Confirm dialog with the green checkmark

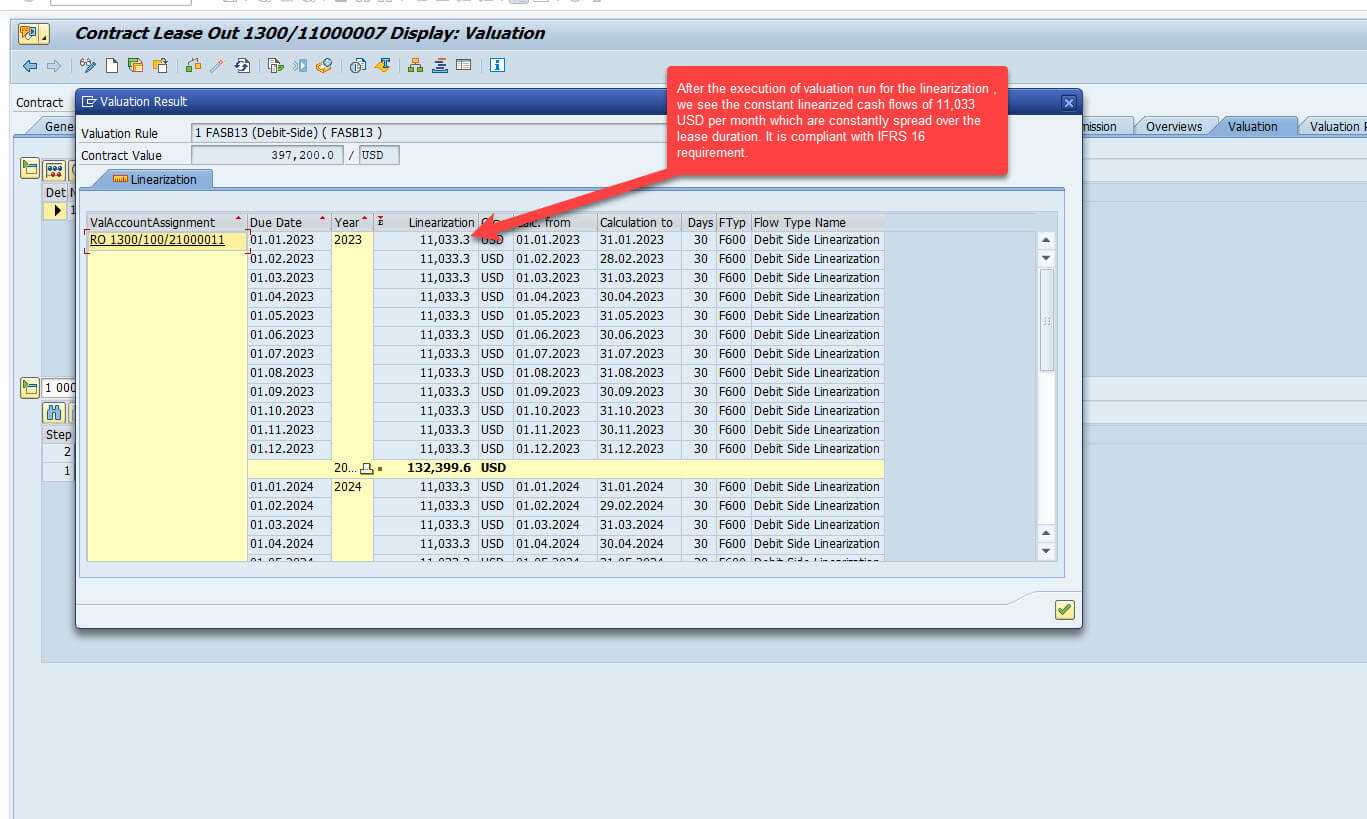pos(1064,609)
